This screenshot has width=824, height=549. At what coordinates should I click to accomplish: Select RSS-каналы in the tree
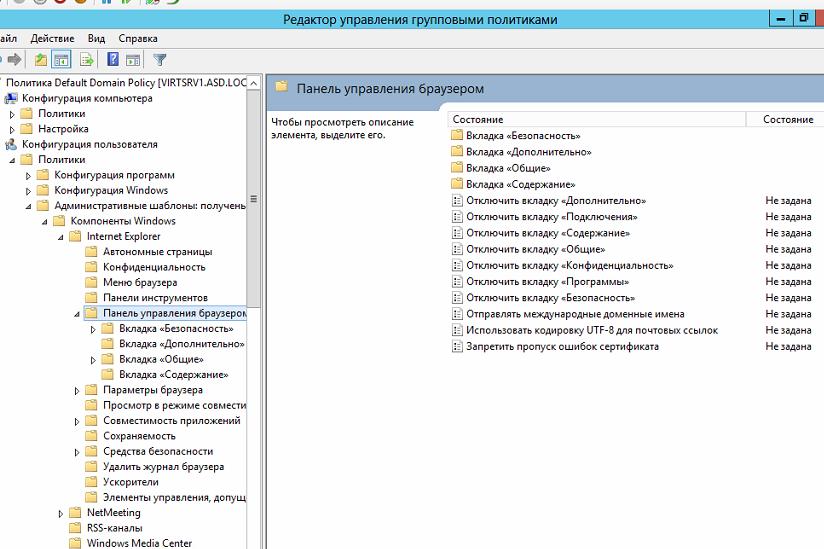click(115, 527)
